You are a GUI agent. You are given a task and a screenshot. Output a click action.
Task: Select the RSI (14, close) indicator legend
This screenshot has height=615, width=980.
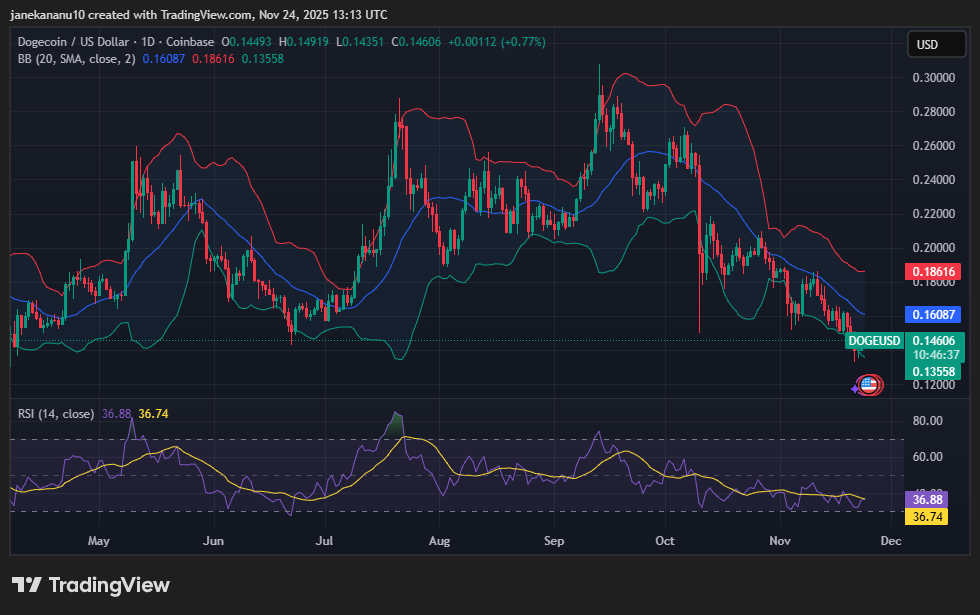pyautogui.click(x=56, y=414)
